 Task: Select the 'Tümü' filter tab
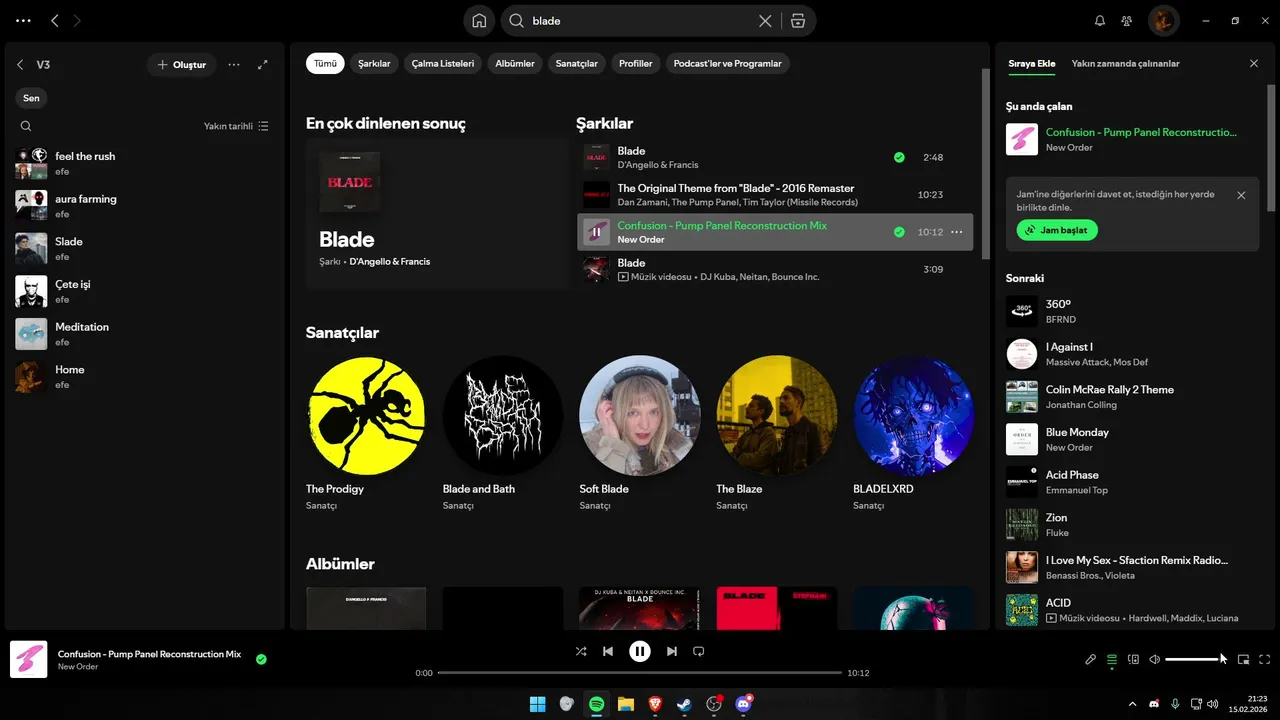click(x=325, y=63)
